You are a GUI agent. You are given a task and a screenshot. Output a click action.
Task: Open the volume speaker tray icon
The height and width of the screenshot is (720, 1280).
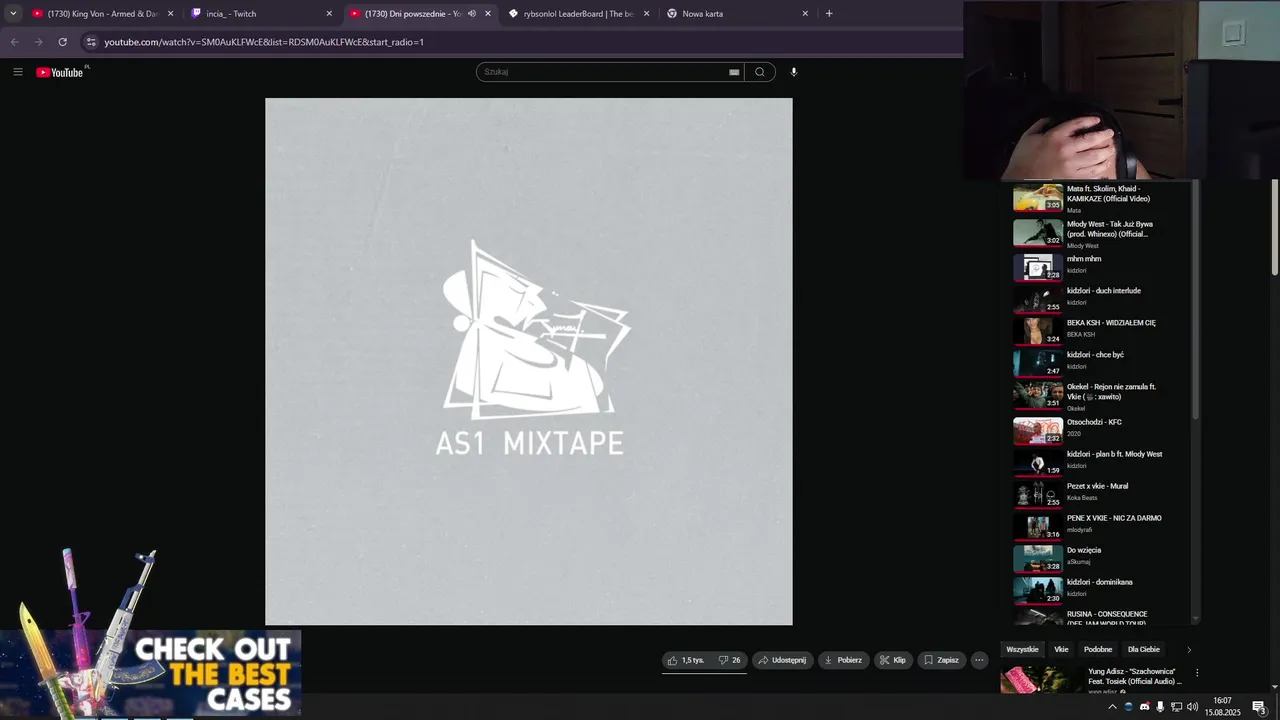(1193, 707)
